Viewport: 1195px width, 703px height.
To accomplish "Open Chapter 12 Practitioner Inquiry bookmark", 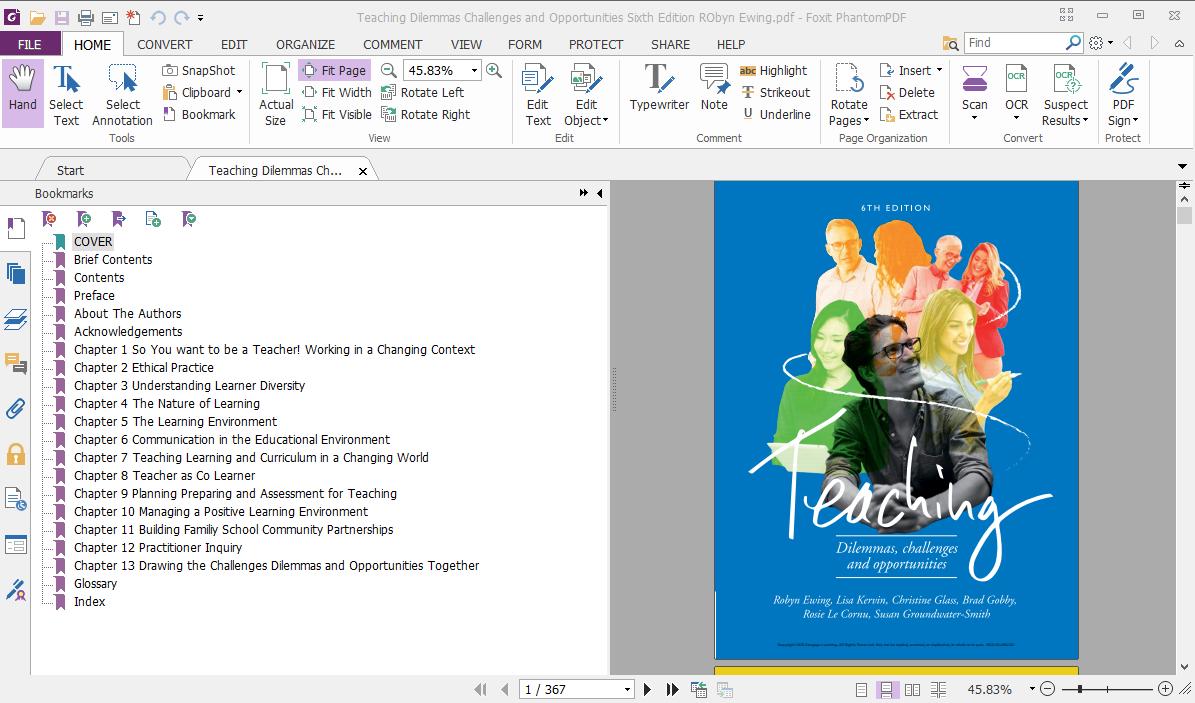I will 158,547.
